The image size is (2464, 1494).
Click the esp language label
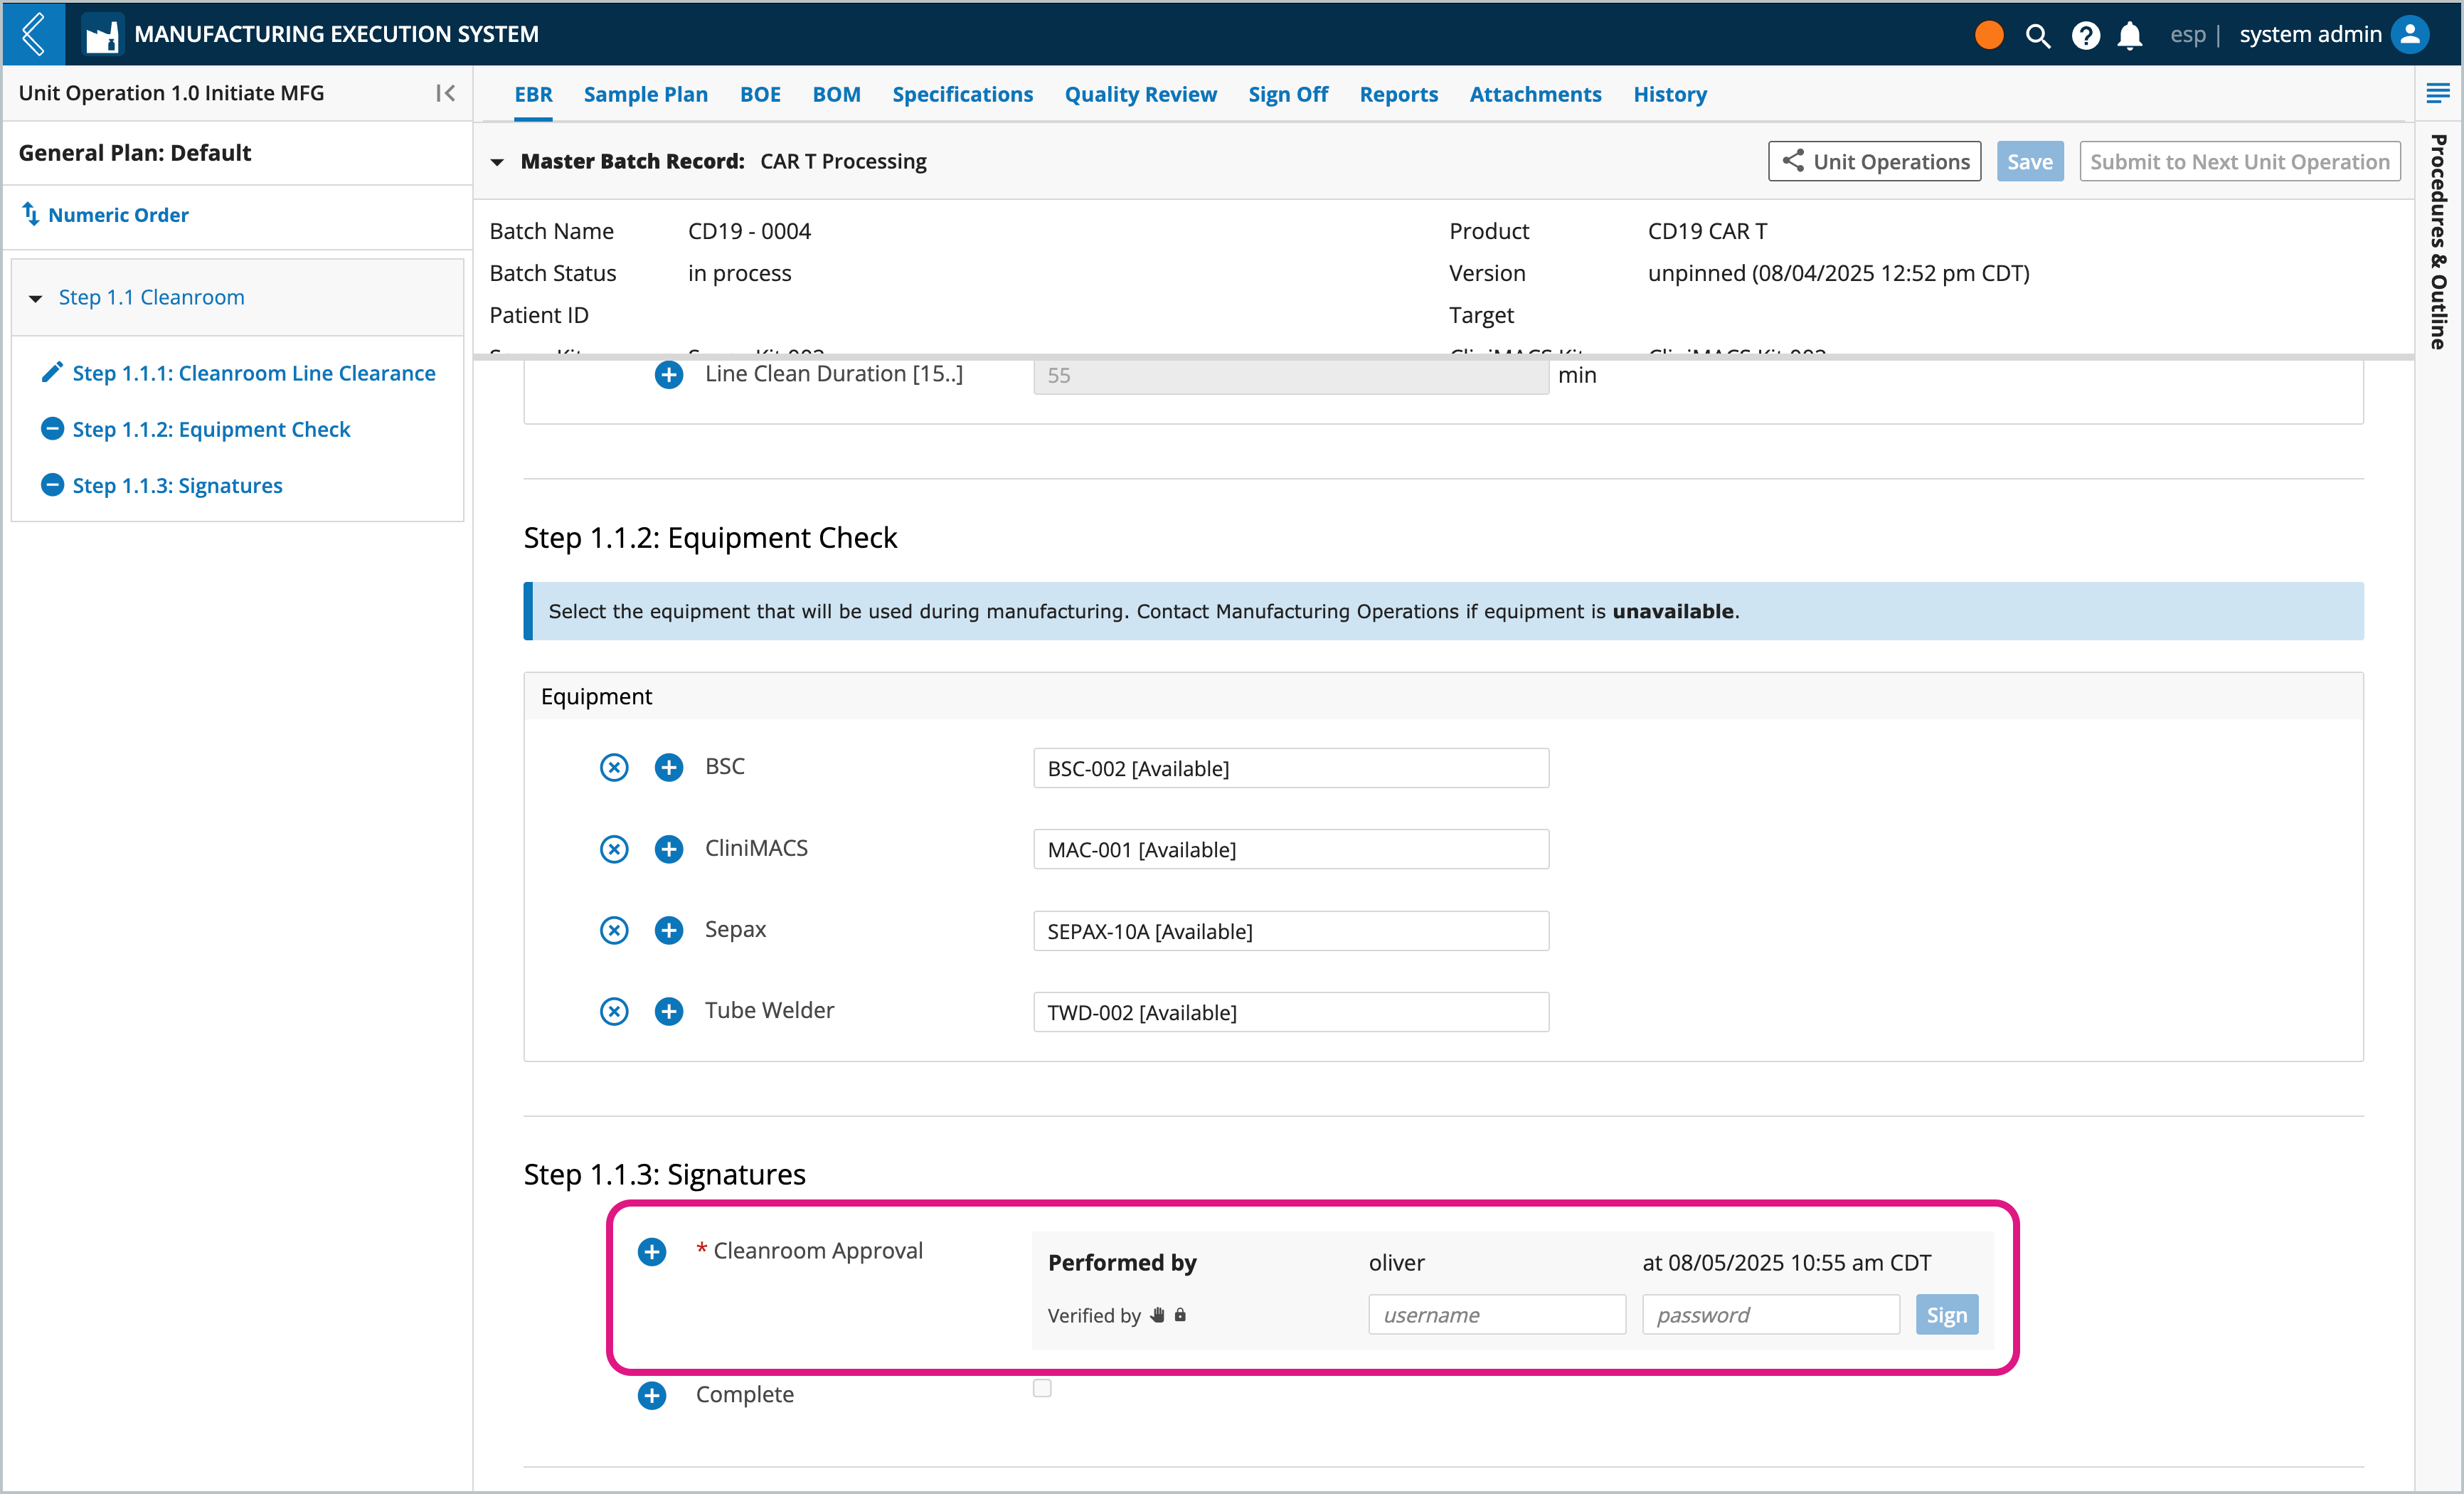2187,35
